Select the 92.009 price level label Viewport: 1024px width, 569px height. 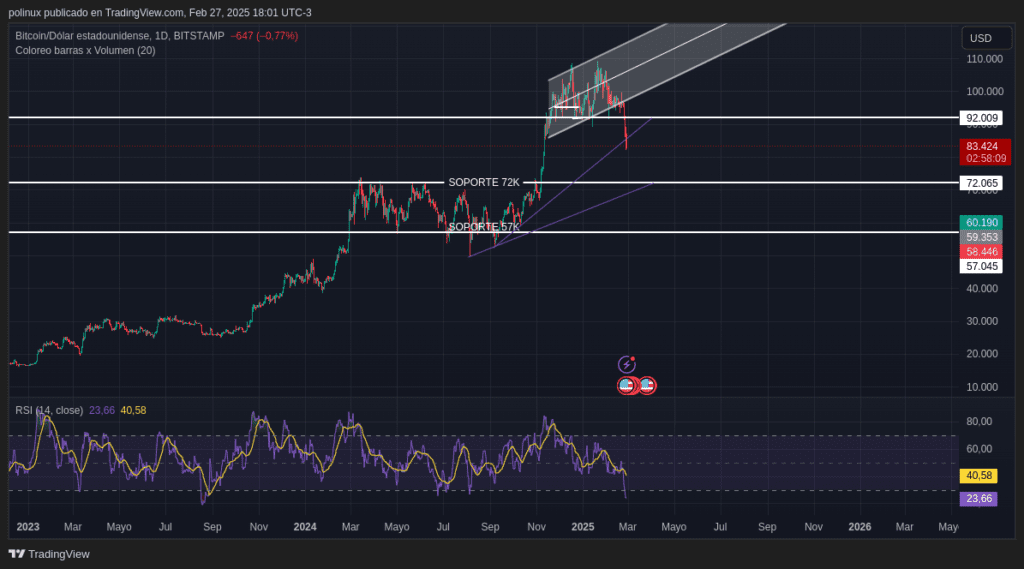pyautogui.click(x=980, y=117)
